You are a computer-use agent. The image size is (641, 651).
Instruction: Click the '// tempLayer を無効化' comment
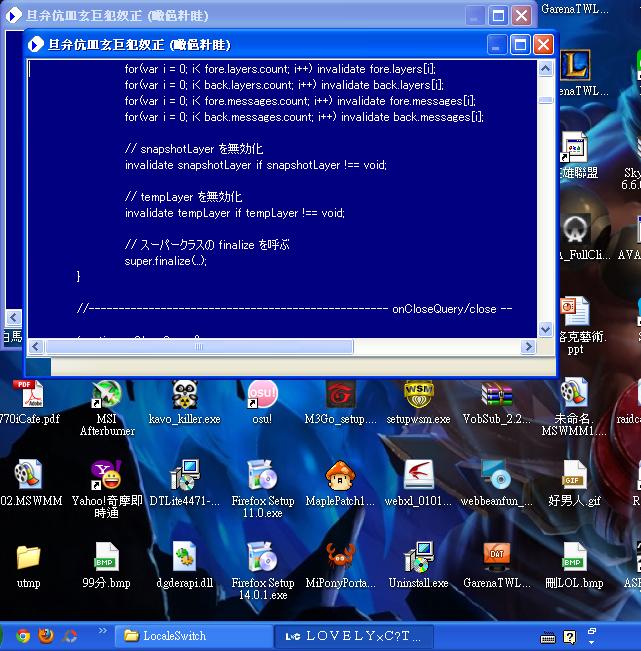click(x=183, y=197)
